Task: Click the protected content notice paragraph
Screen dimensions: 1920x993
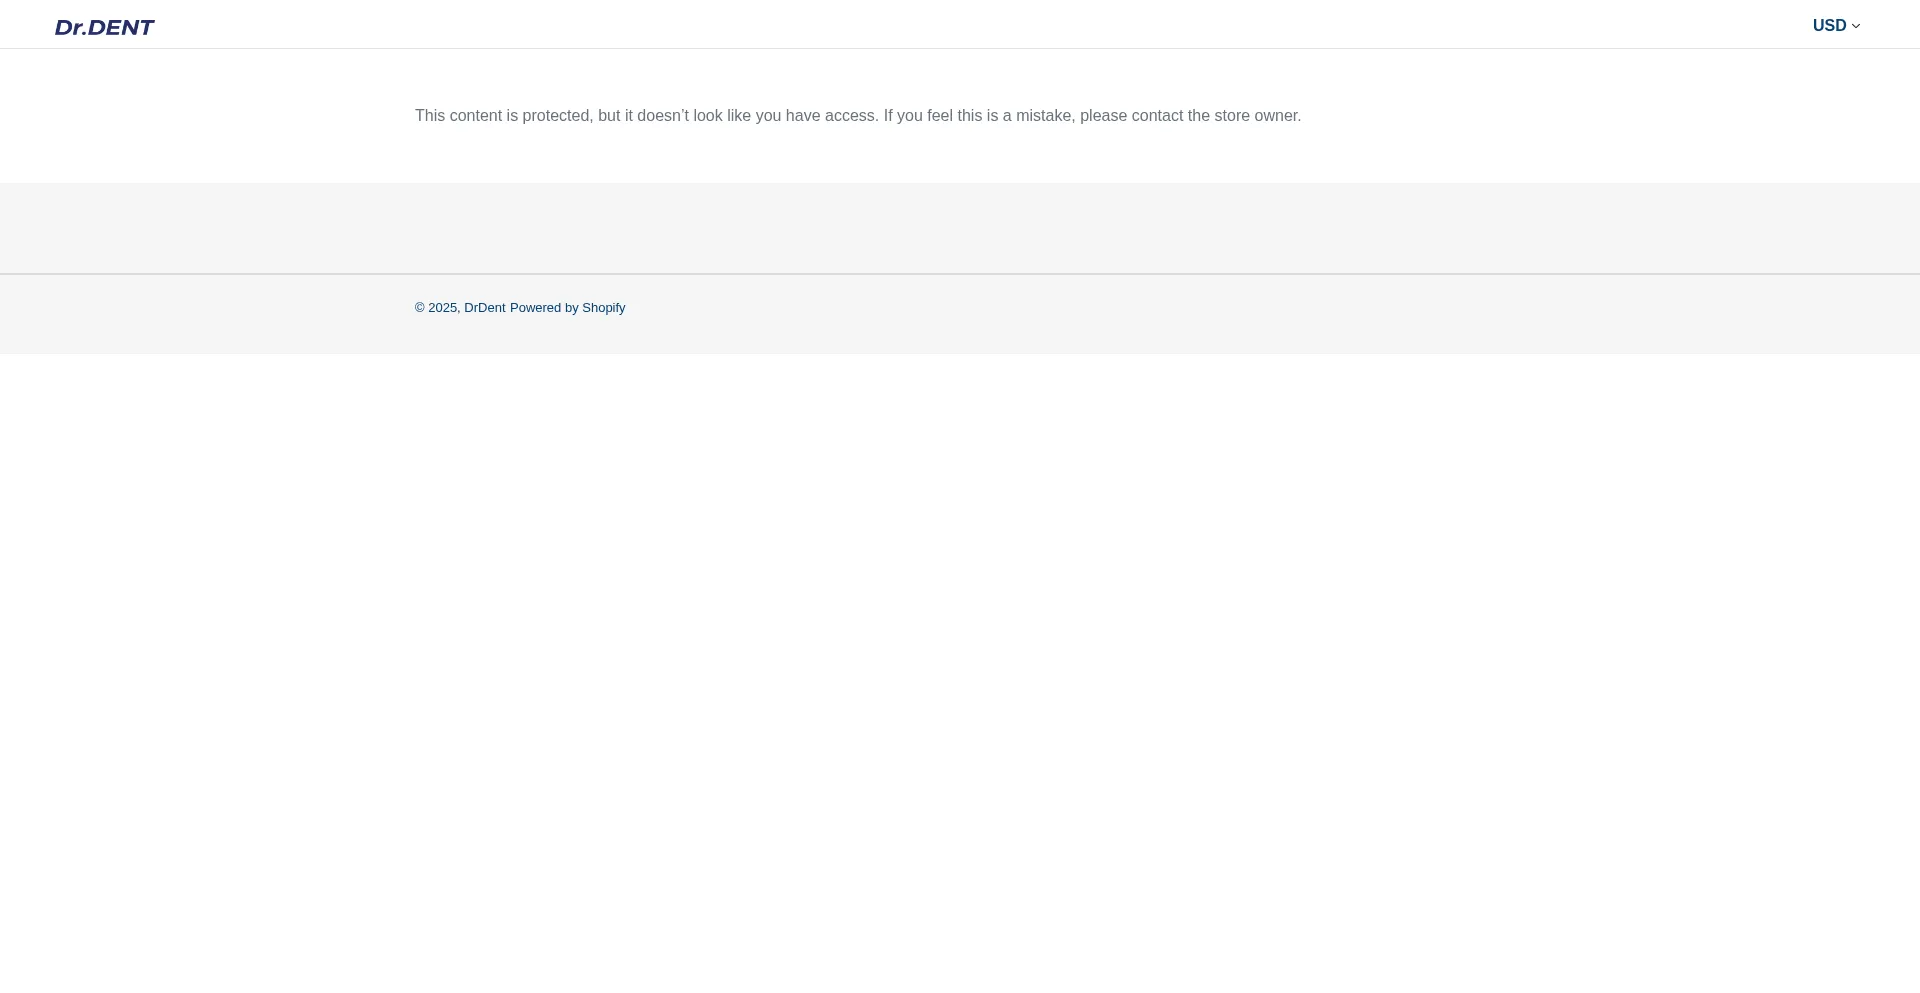Action: pos(857,116)
